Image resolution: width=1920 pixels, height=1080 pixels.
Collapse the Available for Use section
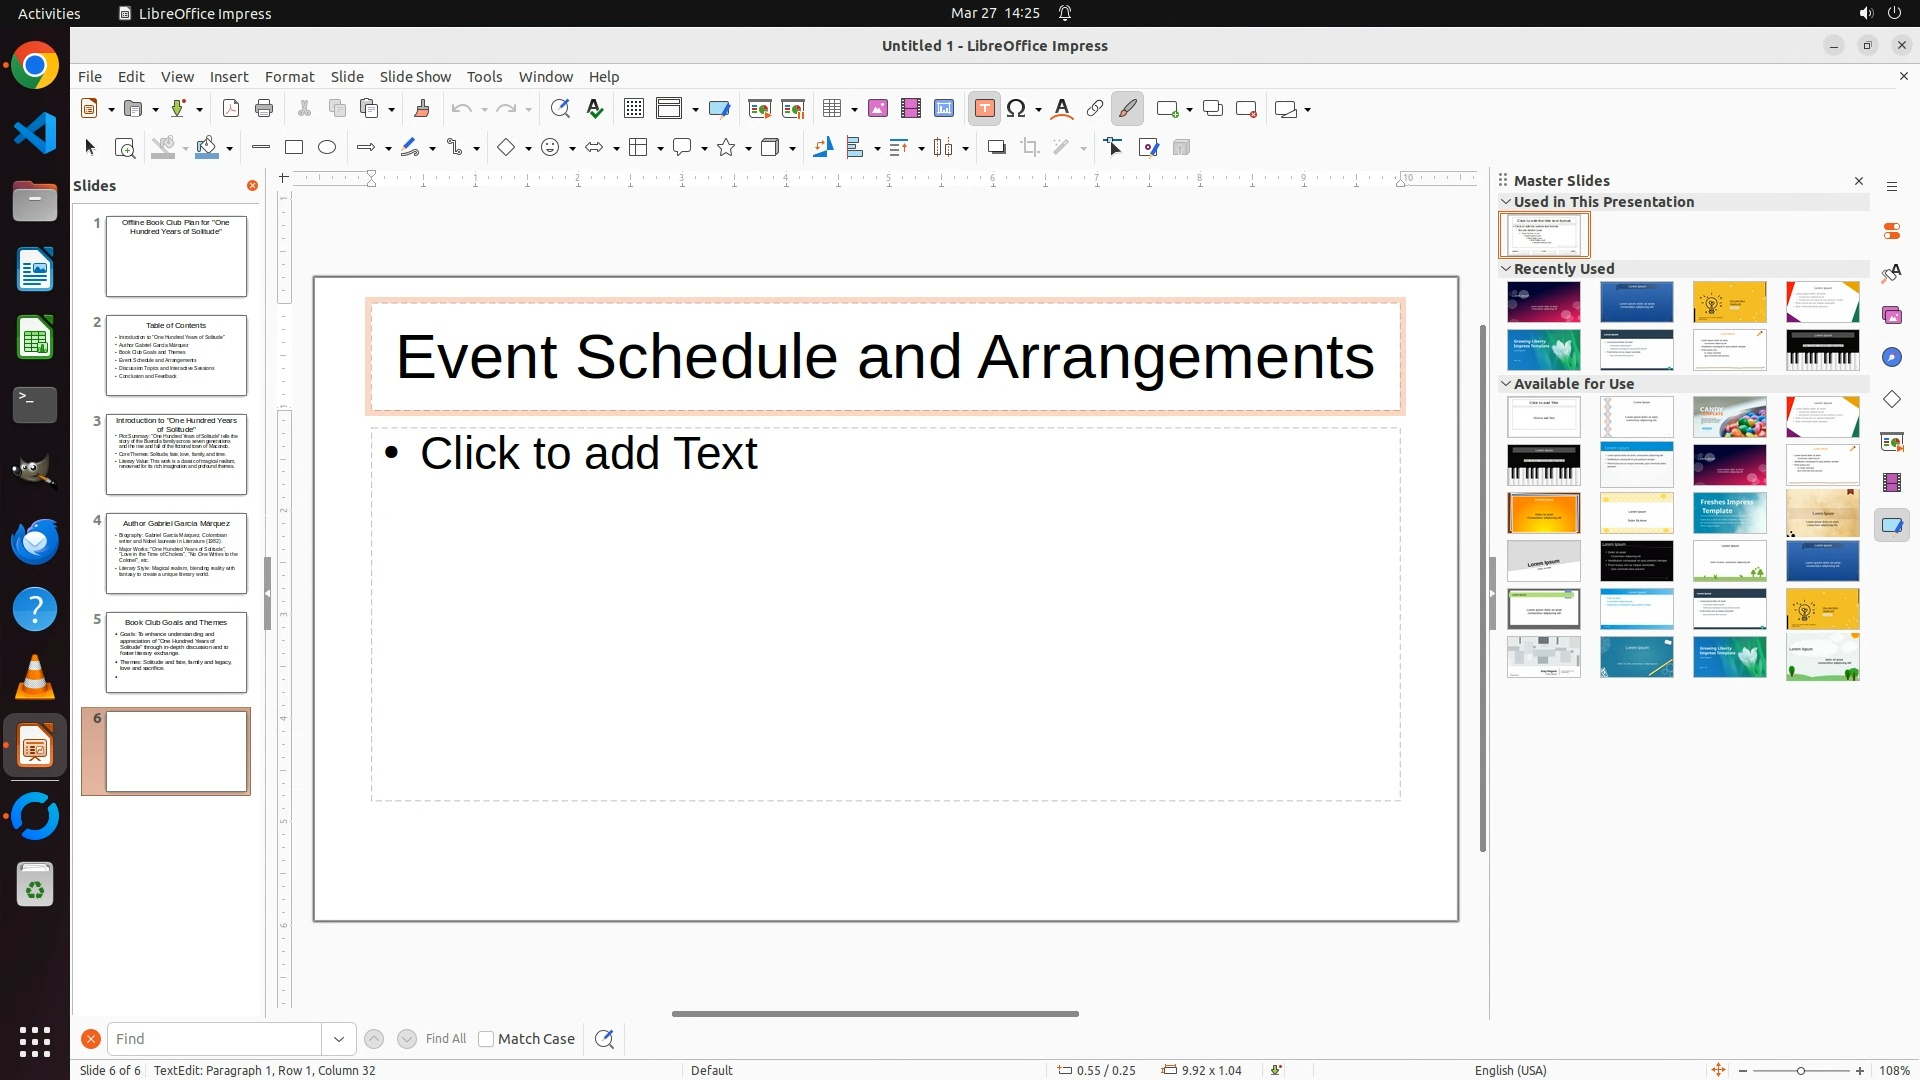[x=1506, y=384]
